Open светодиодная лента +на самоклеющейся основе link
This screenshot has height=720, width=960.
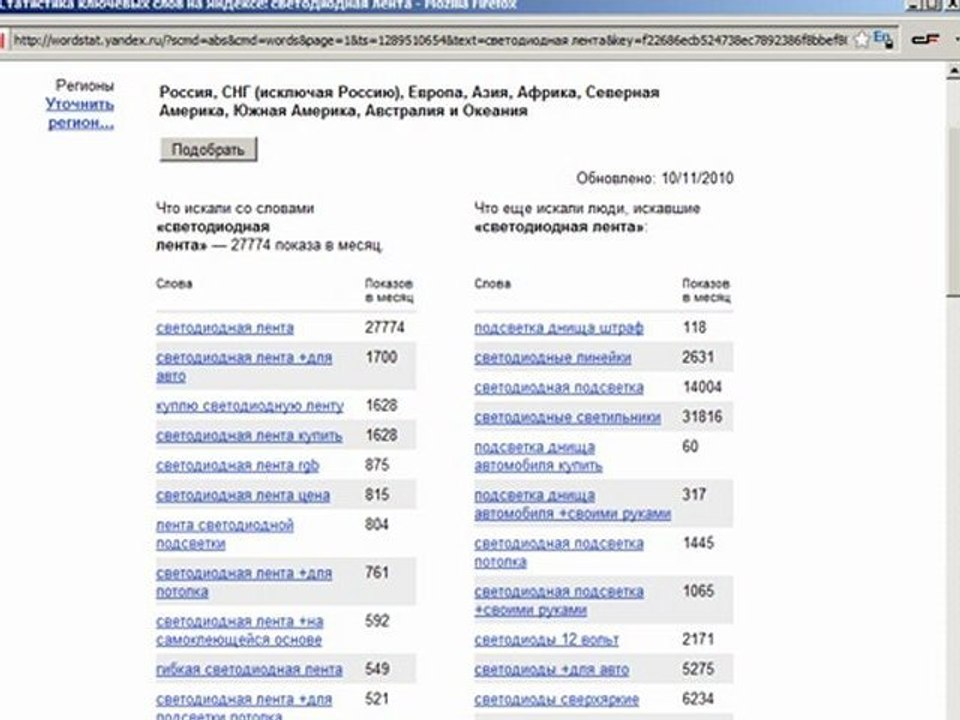pos(239,631)
